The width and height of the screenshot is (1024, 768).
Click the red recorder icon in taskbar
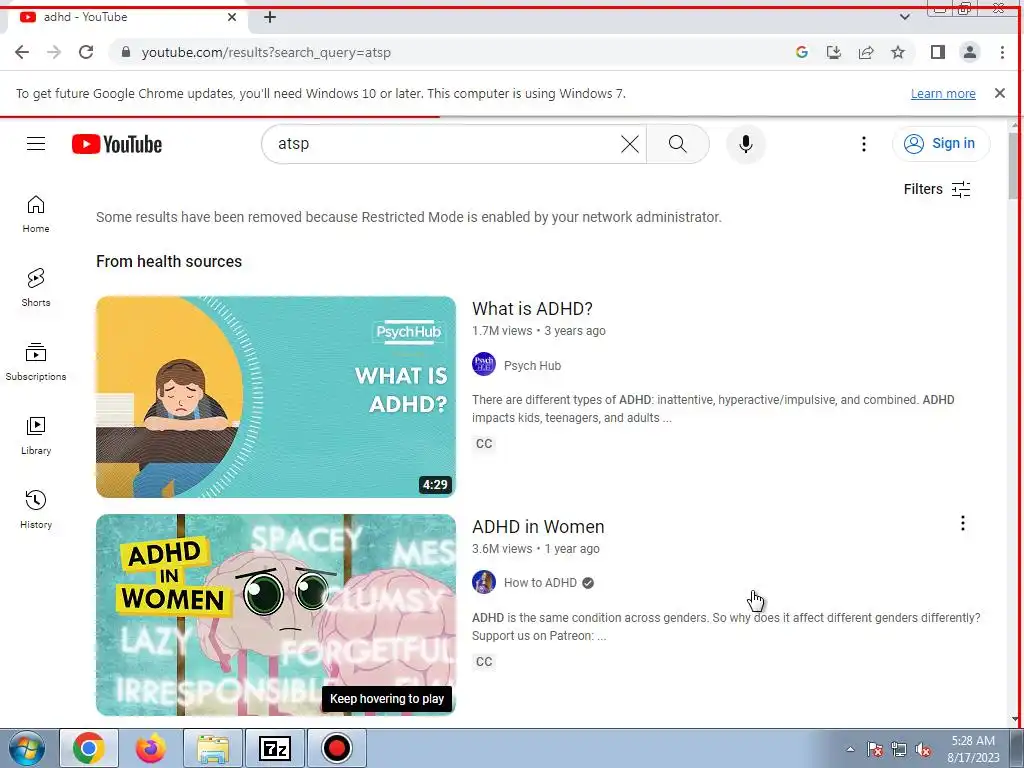point(336,748)
